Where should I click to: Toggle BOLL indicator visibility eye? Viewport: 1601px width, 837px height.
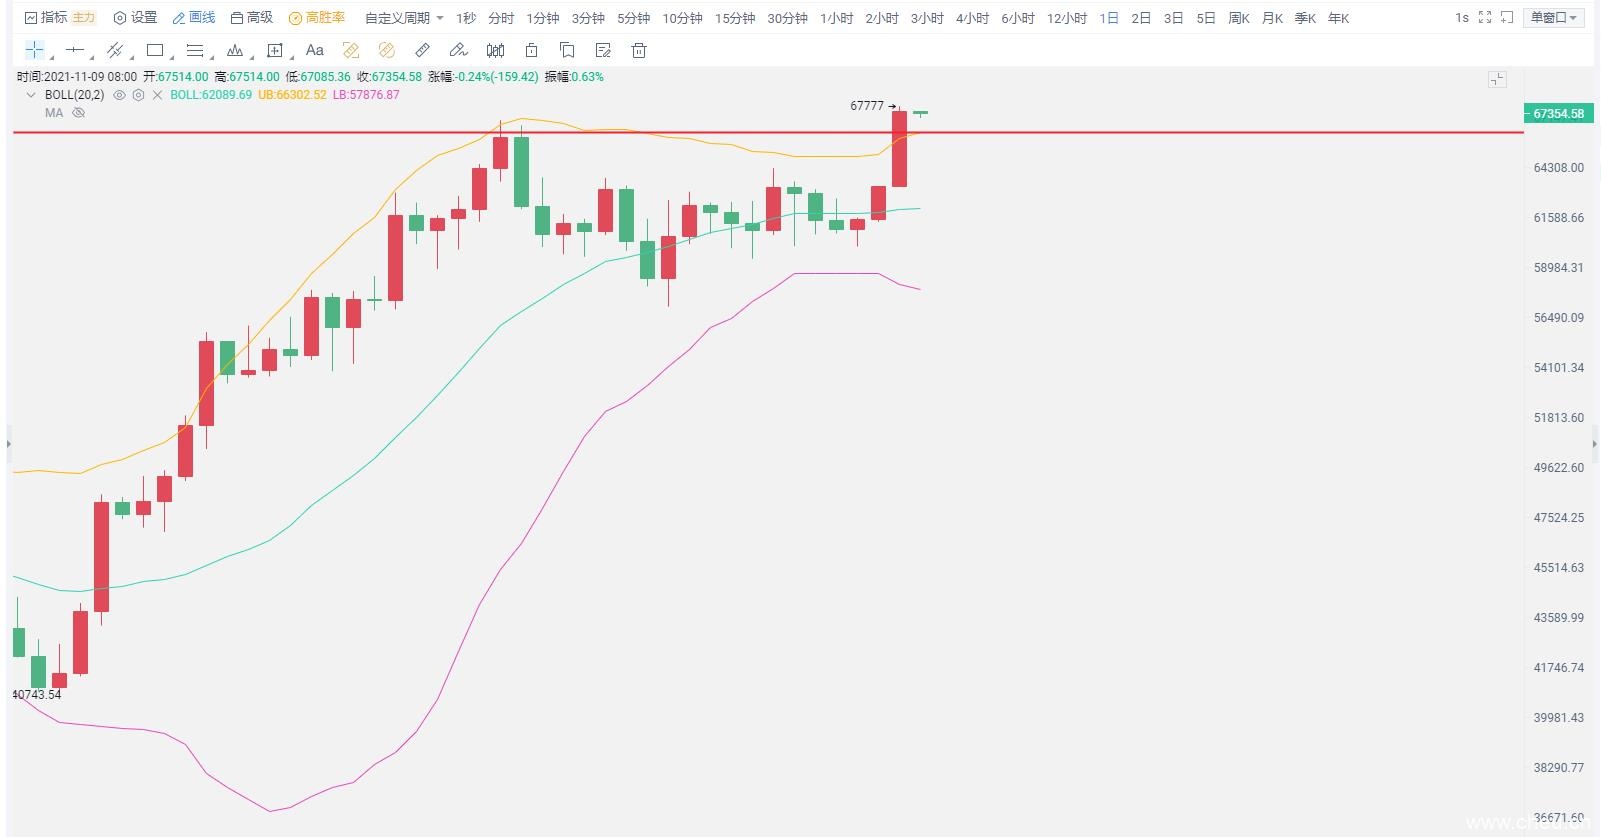(x=119, y=95)
